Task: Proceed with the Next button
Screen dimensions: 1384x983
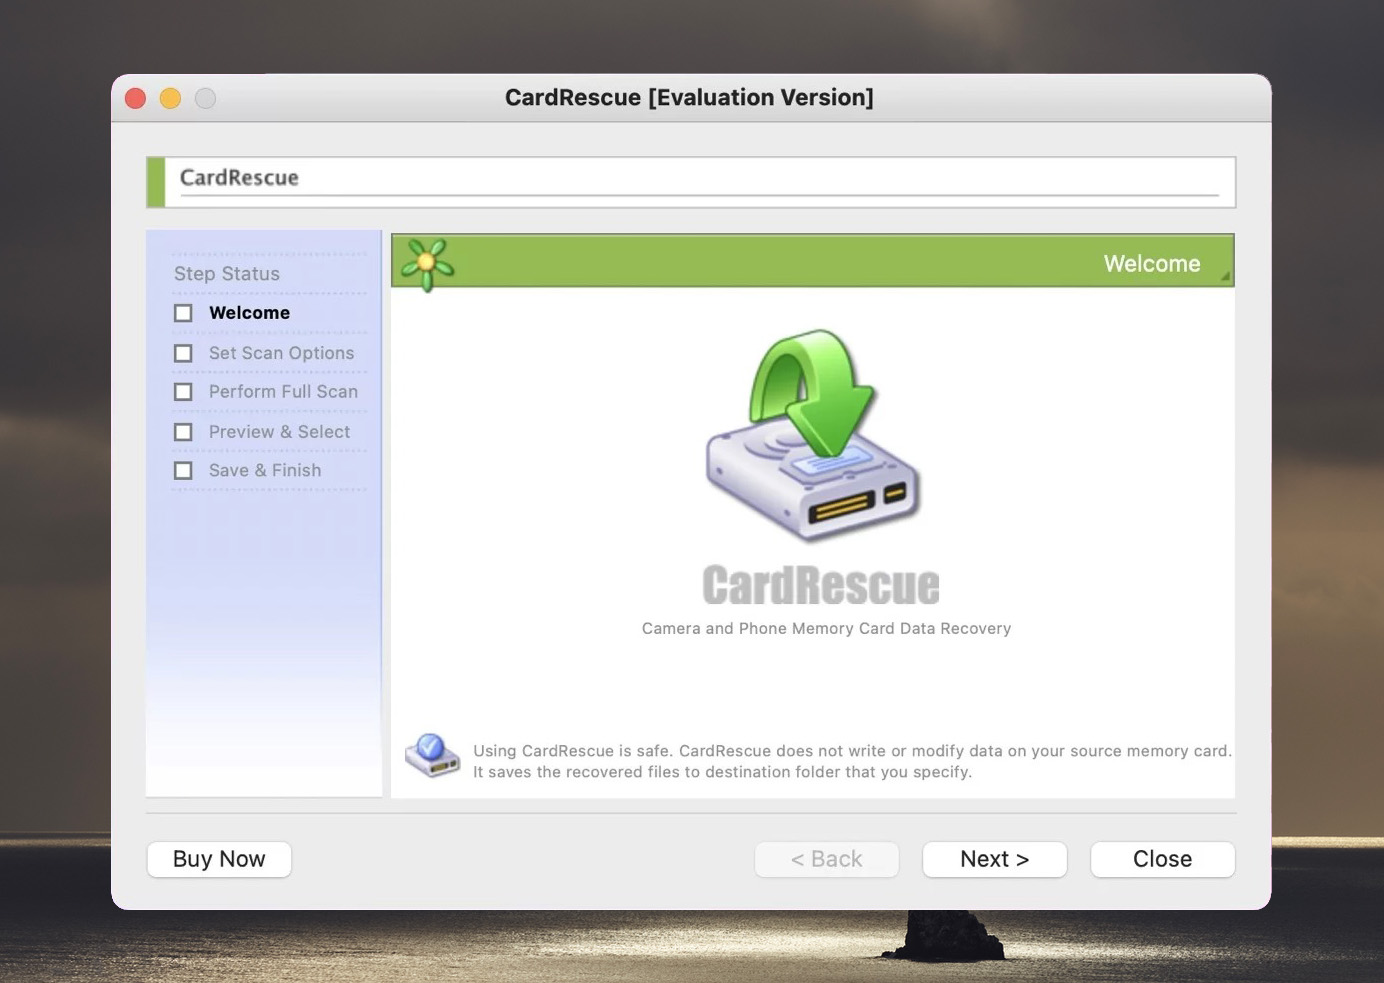Action: pyautogui.click(x=994, y=859)
